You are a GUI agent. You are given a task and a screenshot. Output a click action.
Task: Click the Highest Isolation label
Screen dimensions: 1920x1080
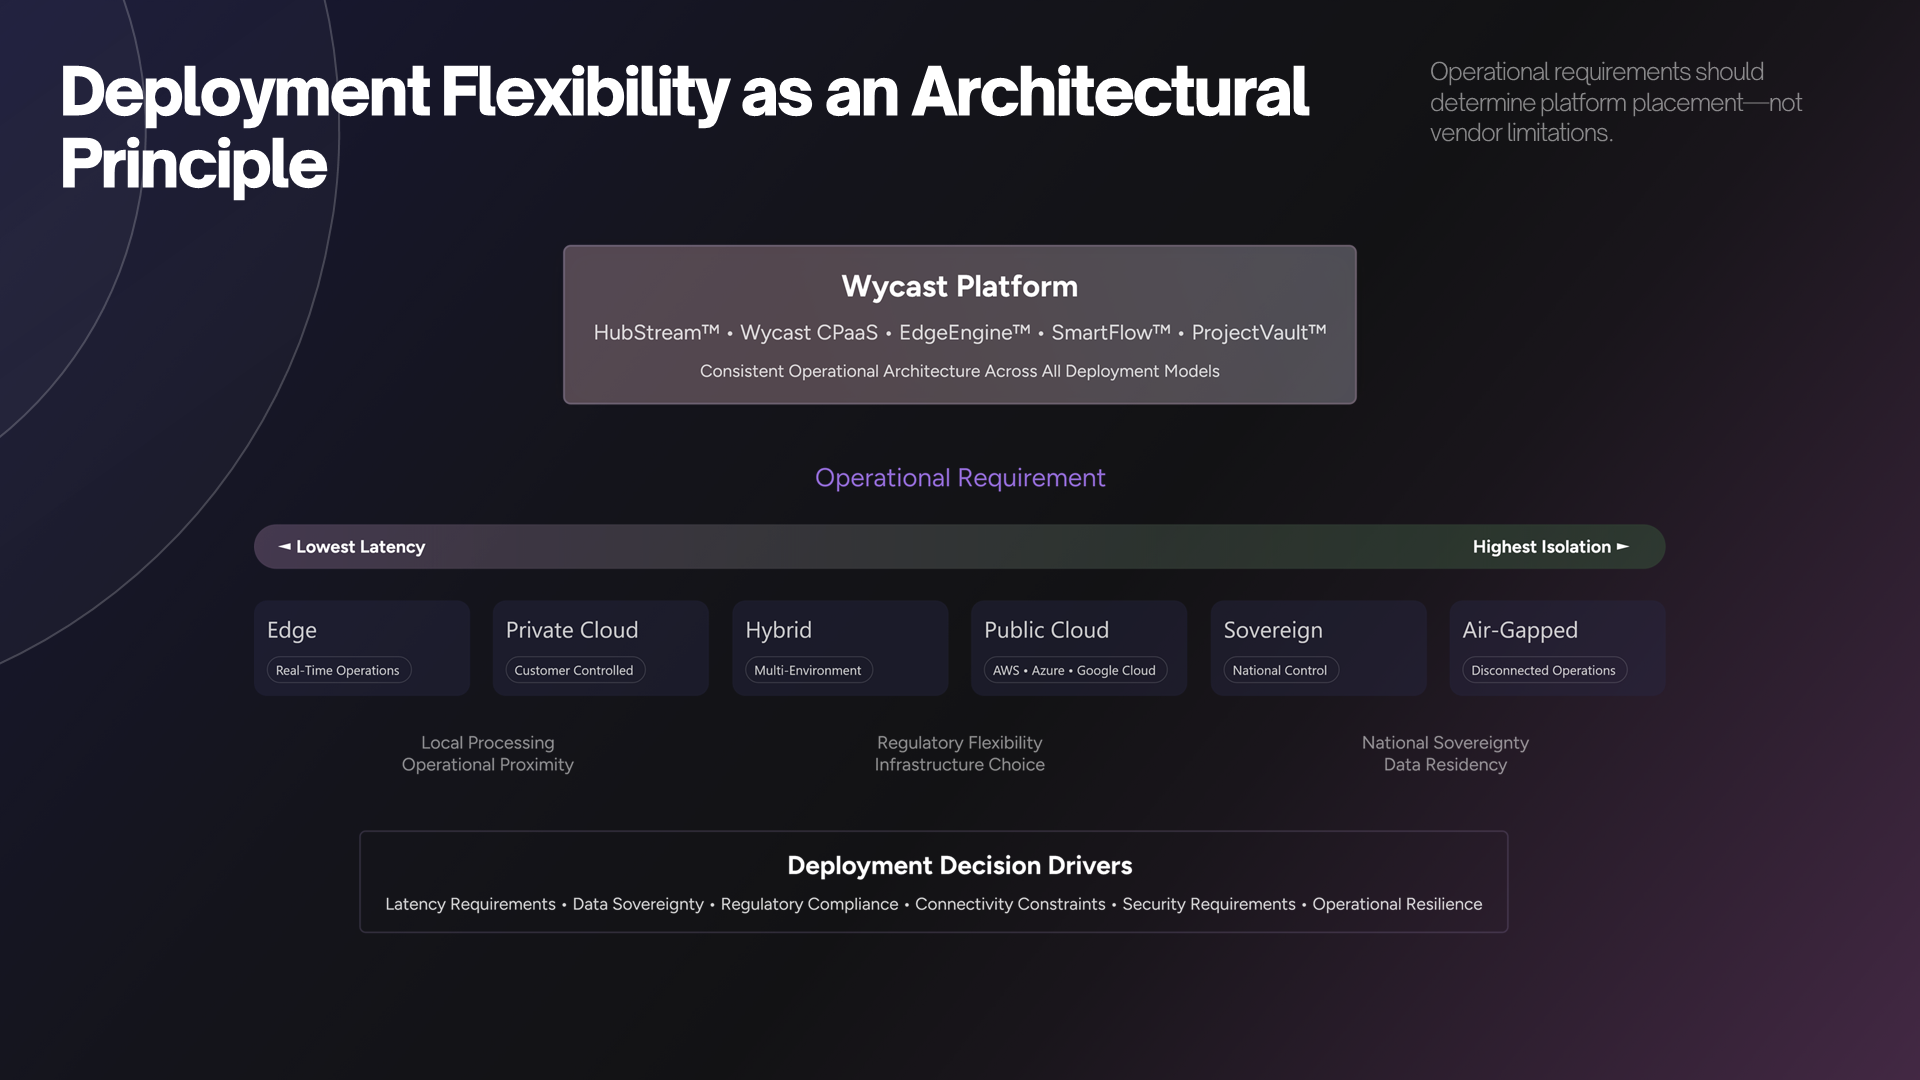(x=1551, y=547)
